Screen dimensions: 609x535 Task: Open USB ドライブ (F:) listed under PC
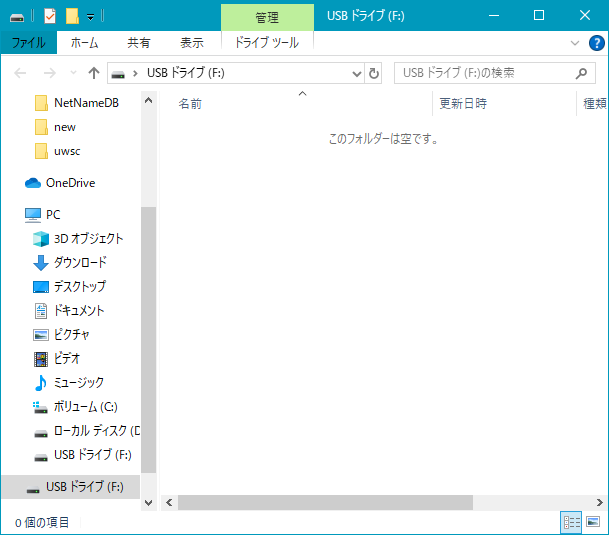[83, 455]
